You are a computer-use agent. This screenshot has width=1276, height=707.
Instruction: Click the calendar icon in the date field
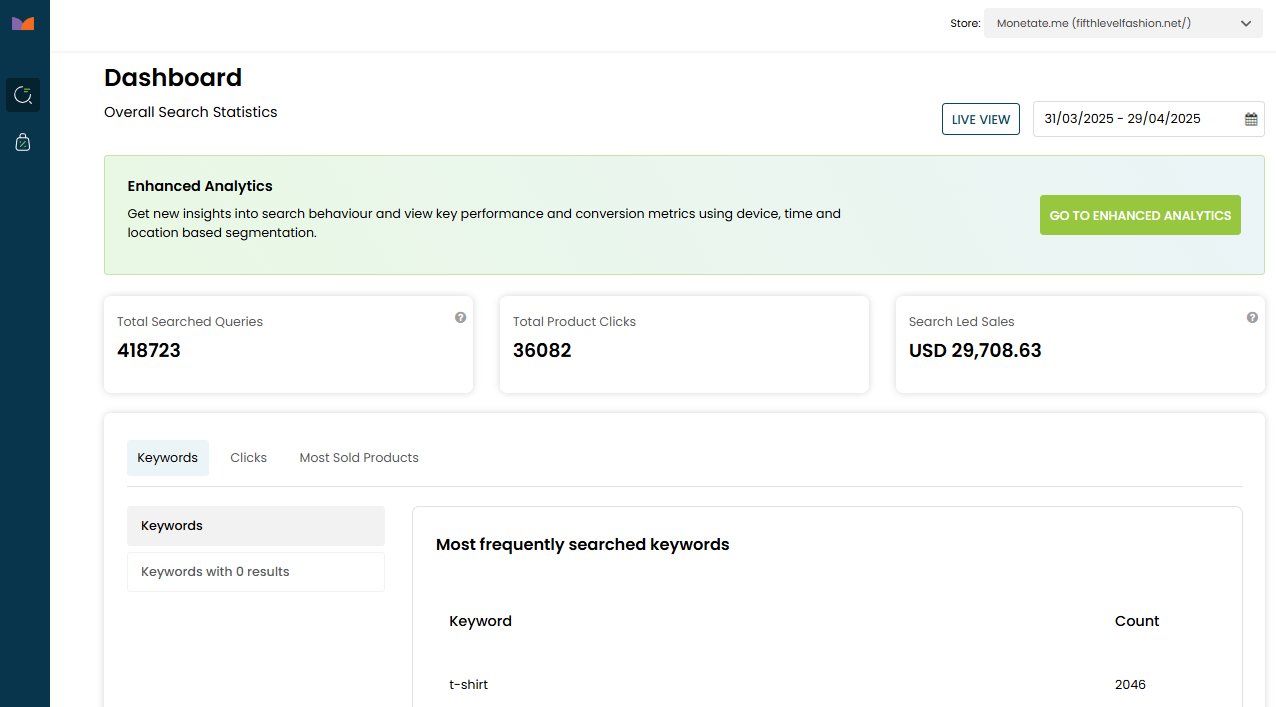[1251, 119]
